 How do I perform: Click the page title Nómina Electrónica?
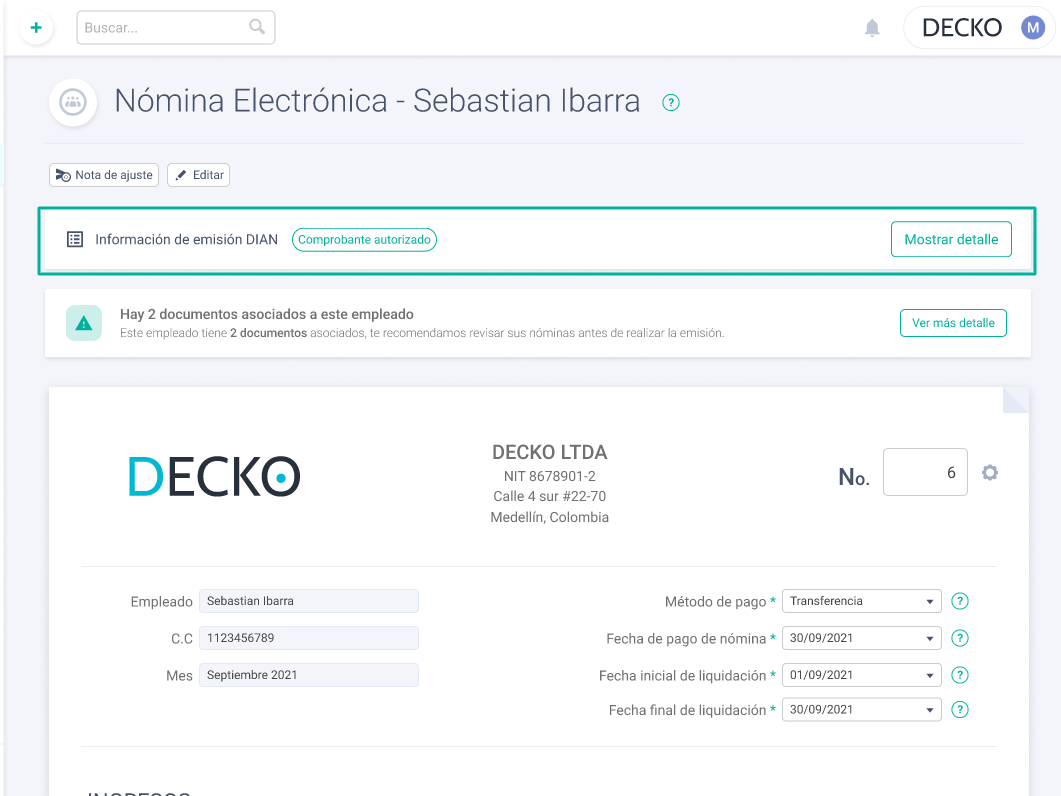tap(377, 102)
